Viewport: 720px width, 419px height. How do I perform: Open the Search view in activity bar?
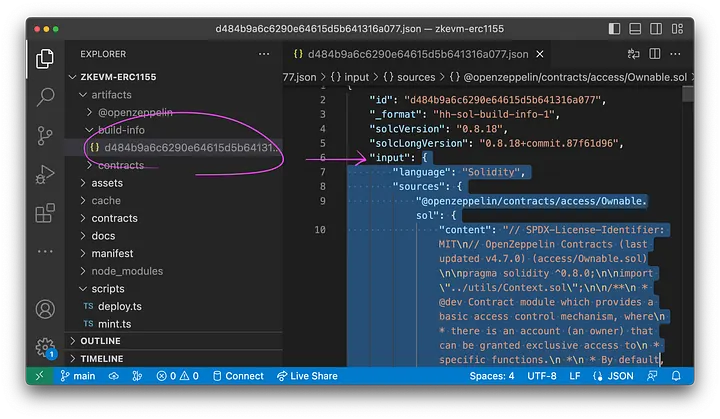coord(45,96)
